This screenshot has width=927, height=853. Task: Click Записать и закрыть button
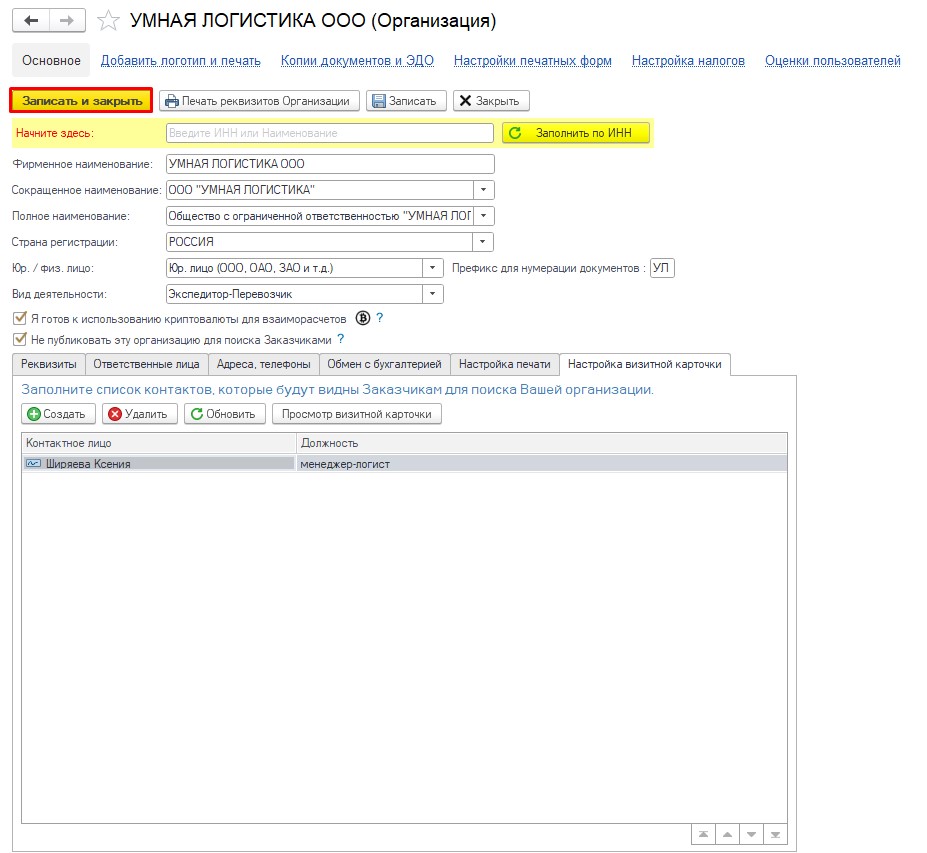82,100
